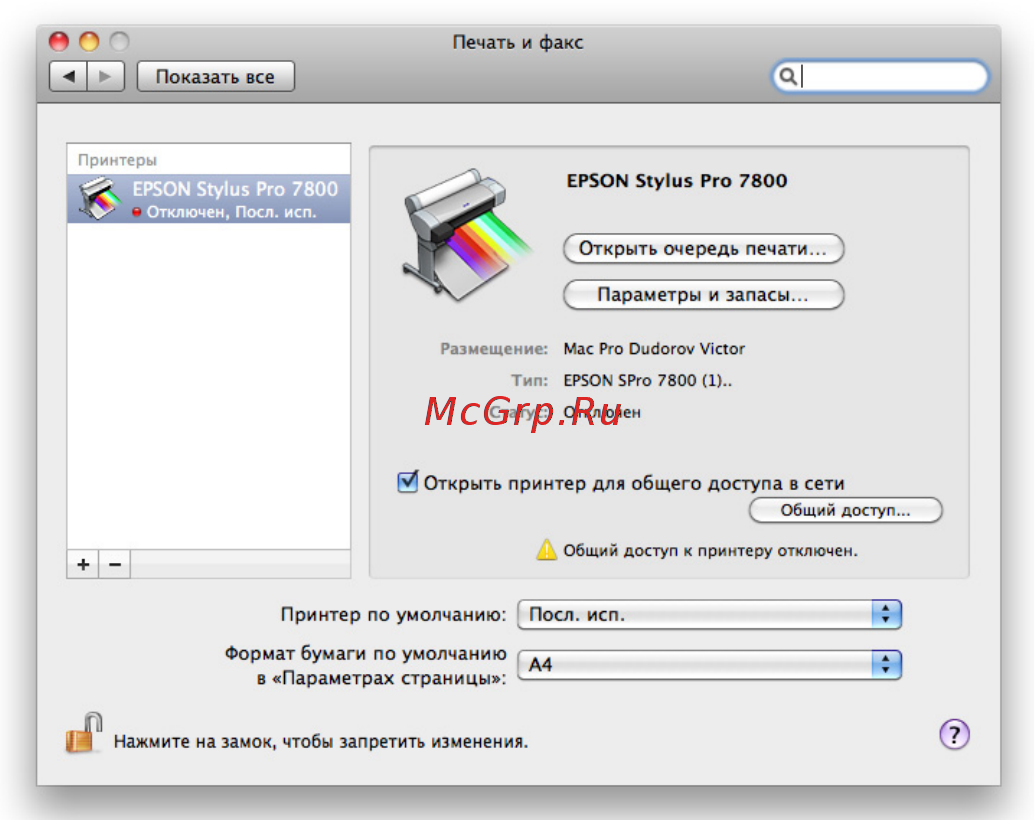Go back with the left arrow button
The image size is (1035, 820).
point(68,77)
